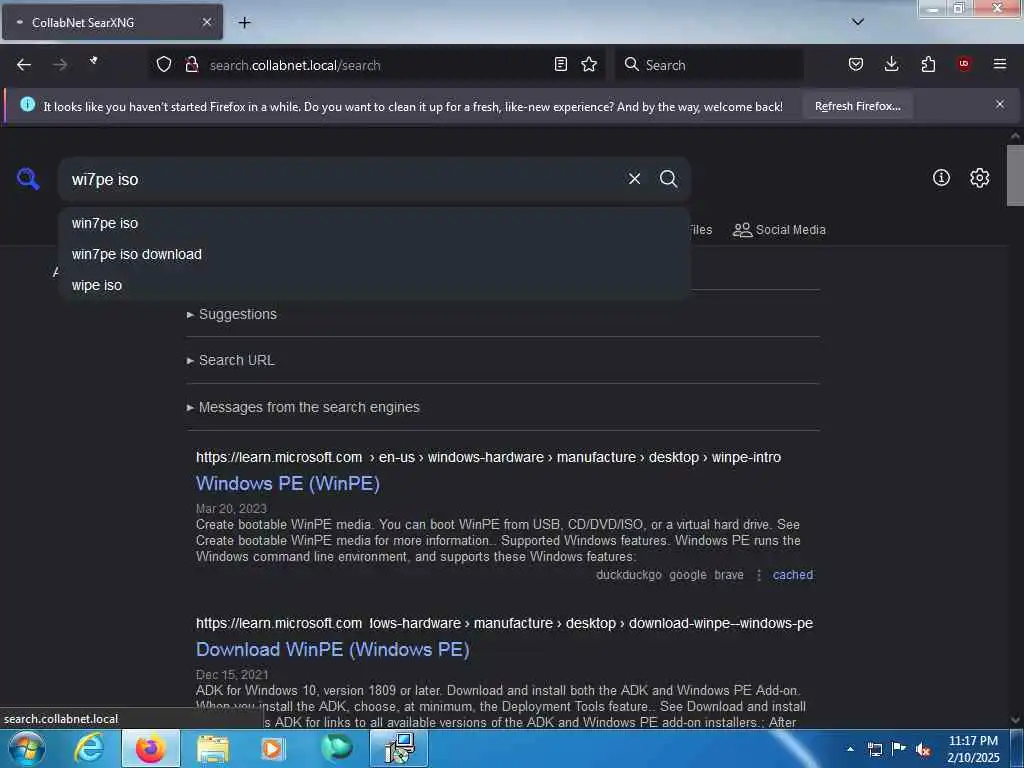
Task: Open the Action Center flag icon
Action: click(x=899, y=749)
